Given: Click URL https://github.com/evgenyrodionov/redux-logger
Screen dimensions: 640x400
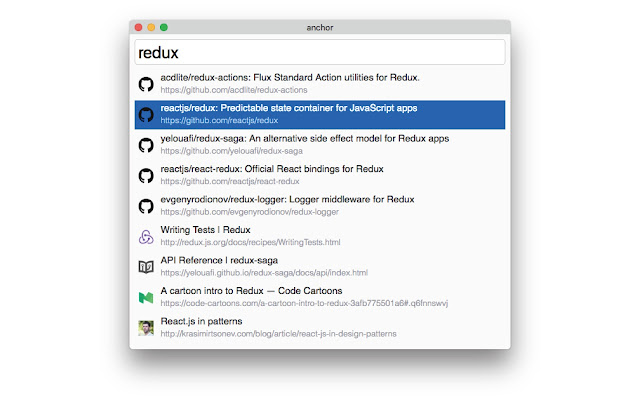Looking at the screenshot, I should pos(249,212).
